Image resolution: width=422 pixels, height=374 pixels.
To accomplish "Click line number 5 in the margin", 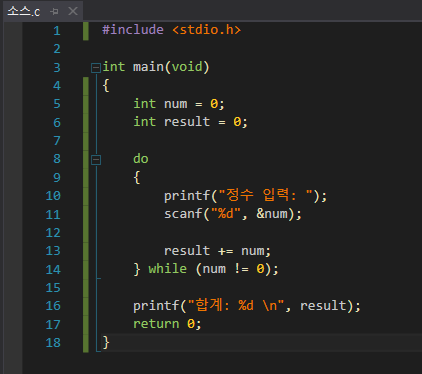I will coord(57,104).
